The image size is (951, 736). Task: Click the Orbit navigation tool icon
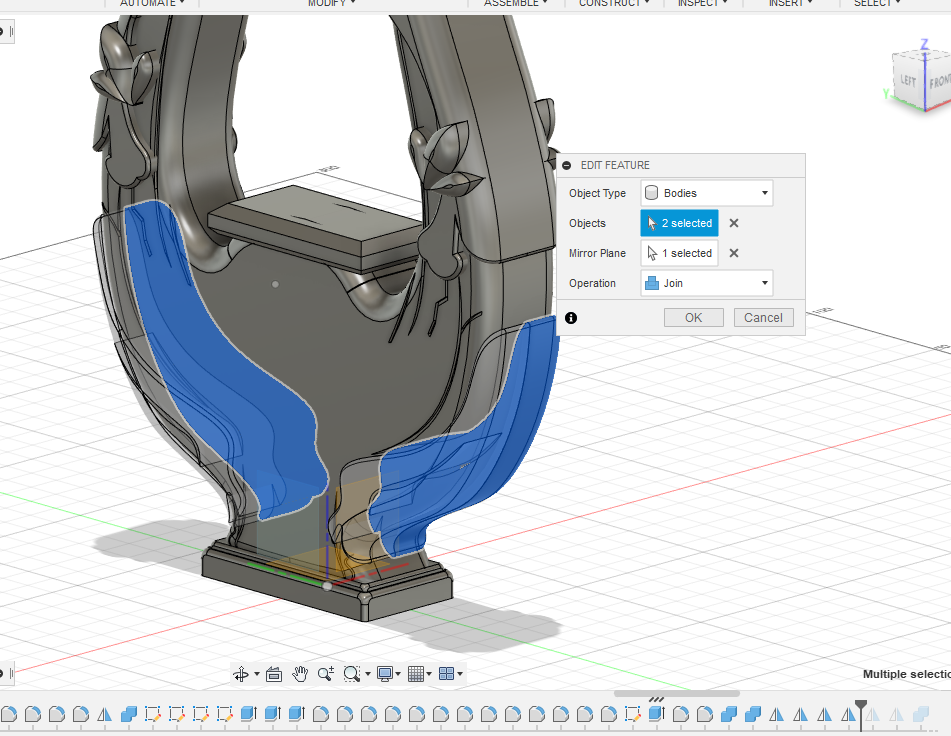(241, 674)
